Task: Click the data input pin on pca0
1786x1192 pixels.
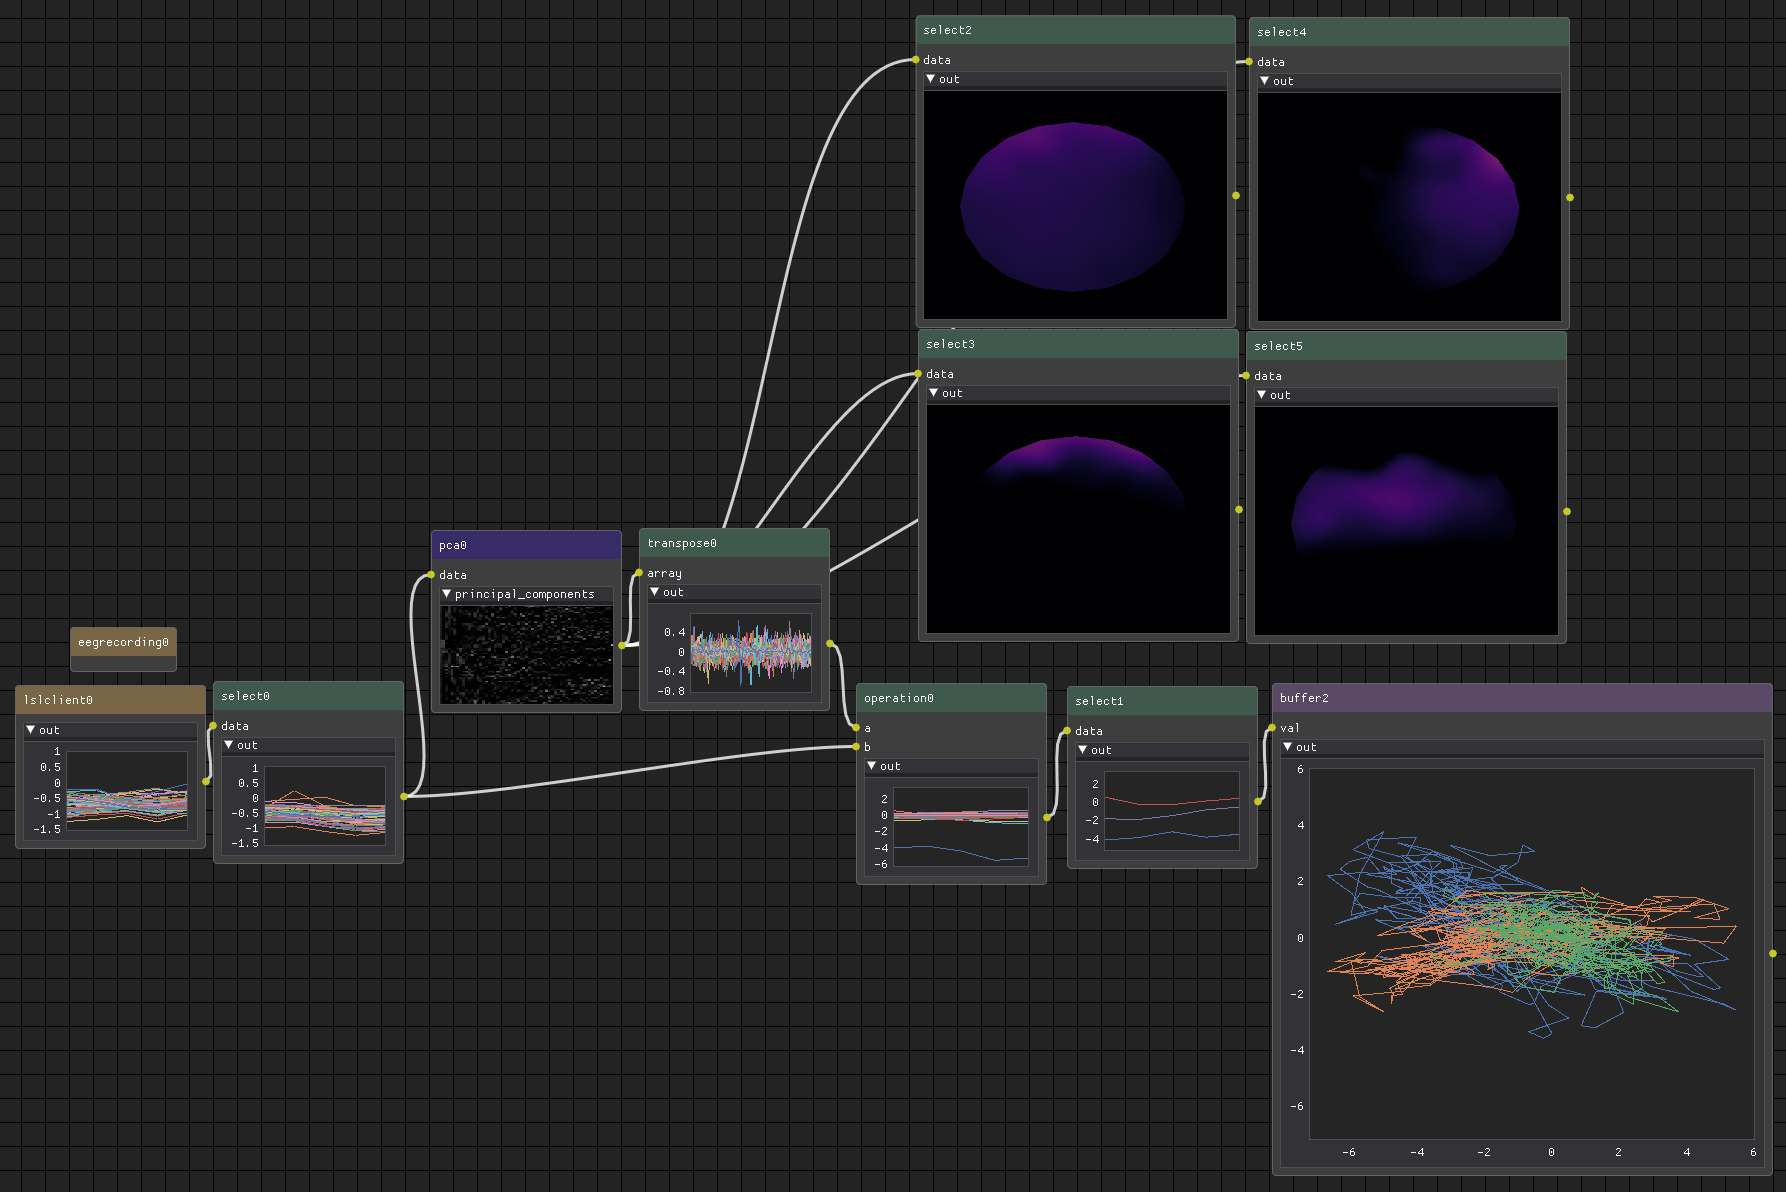Action: [x=431, y=575]
